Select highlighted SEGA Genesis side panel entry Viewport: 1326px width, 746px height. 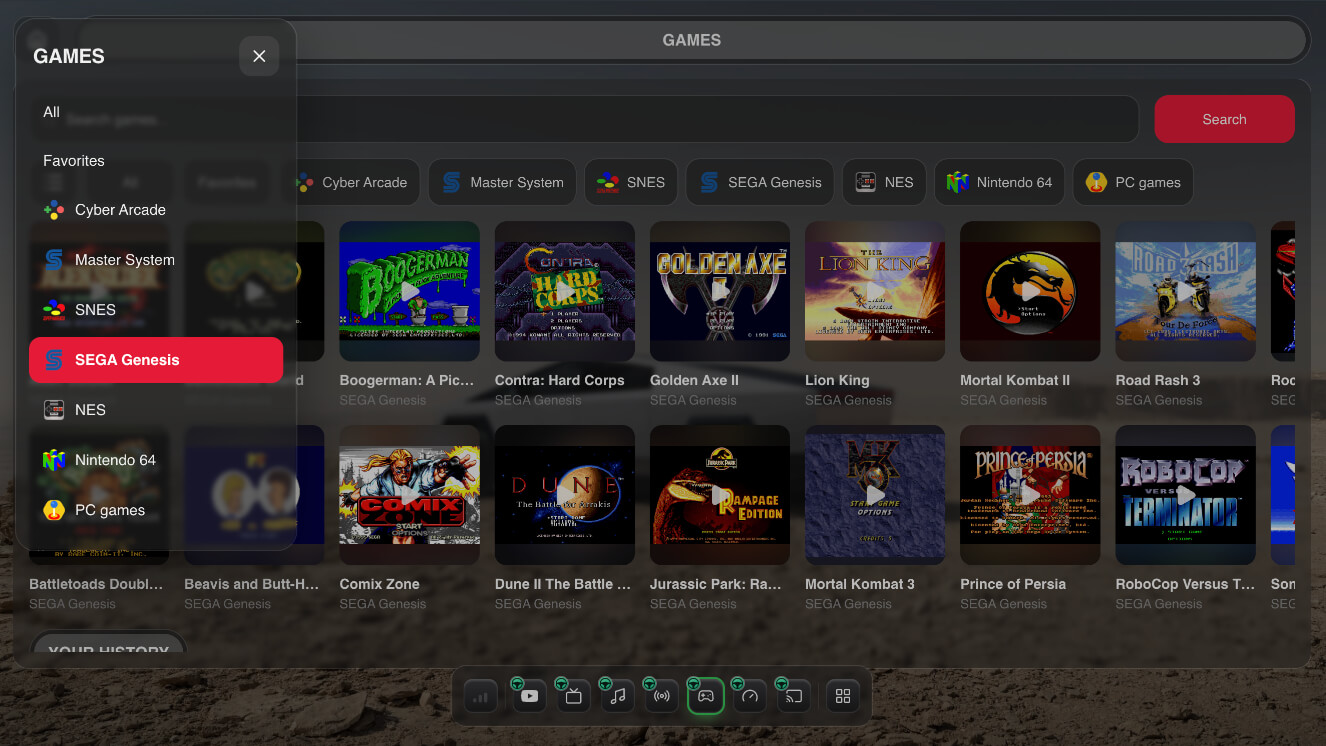coord(155,360)
